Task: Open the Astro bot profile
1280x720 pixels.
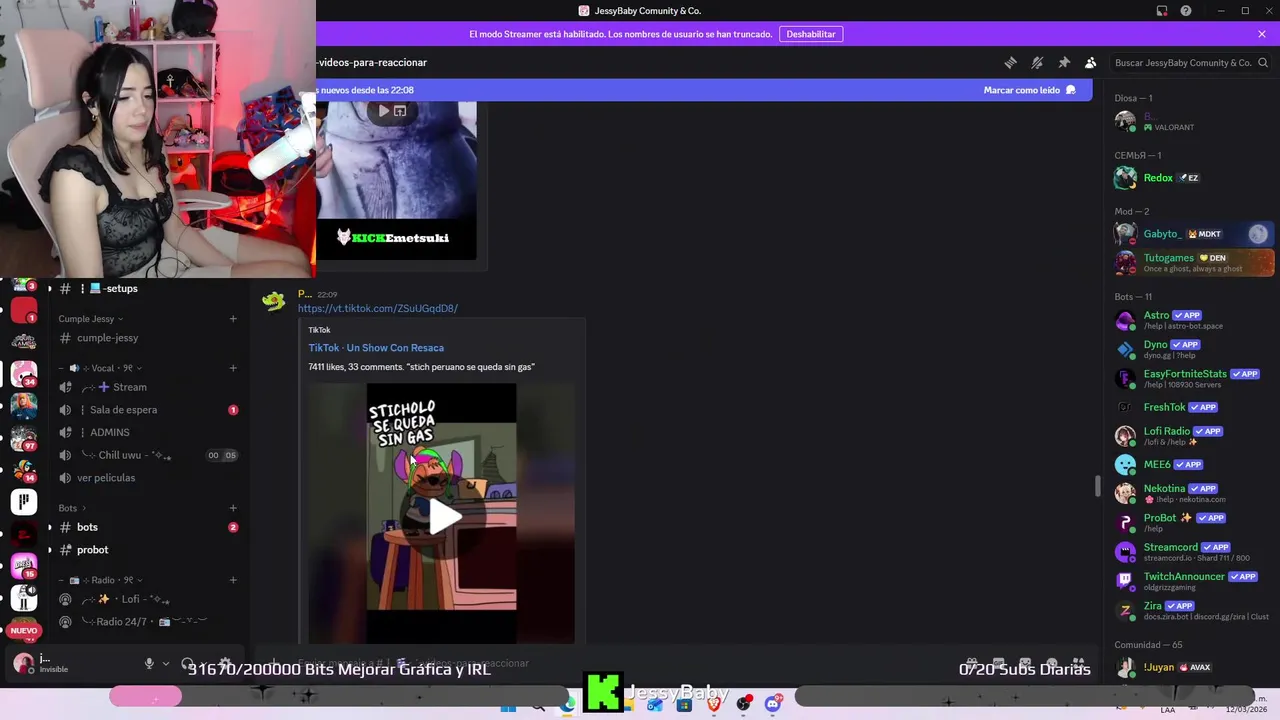Action: click(x=1193, y=320)
